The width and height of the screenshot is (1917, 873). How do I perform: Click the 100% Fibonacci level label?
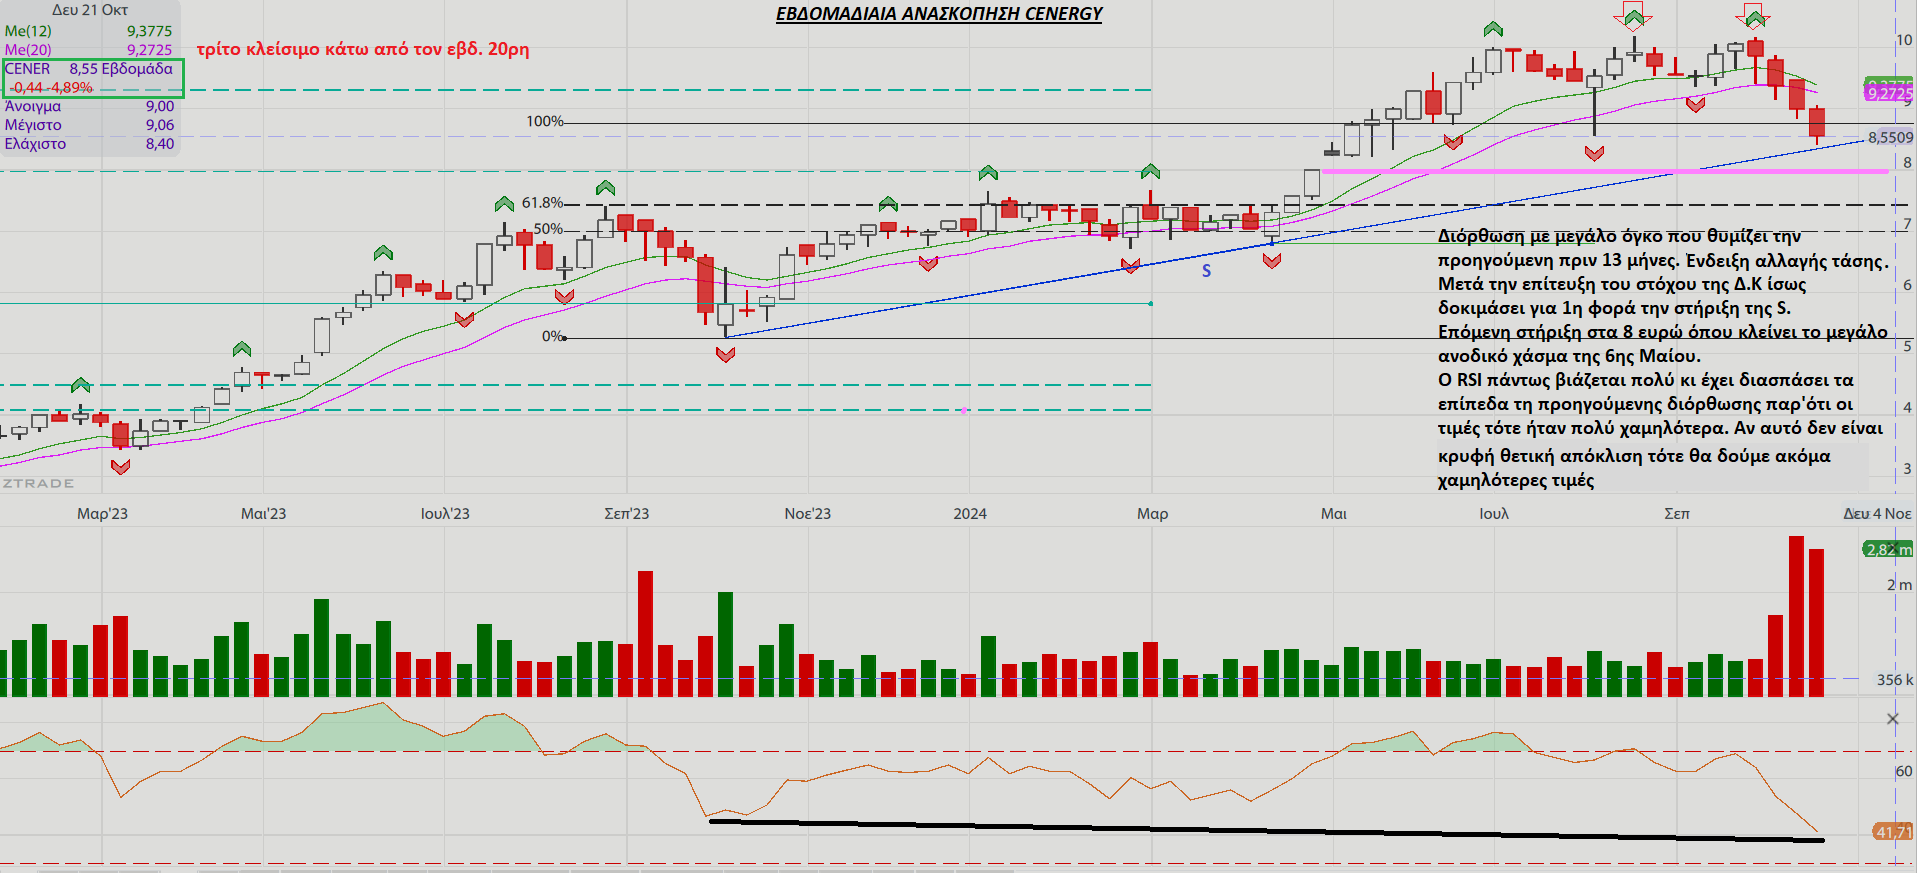pyautogui.click(x=545, y=122)
